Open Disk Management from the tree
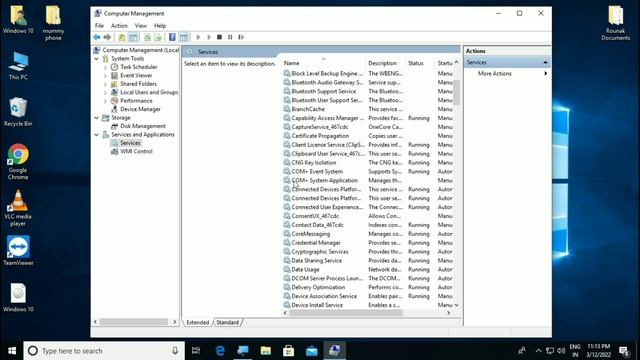This screenshot has width=640, height=360. [x=143, y=126]
